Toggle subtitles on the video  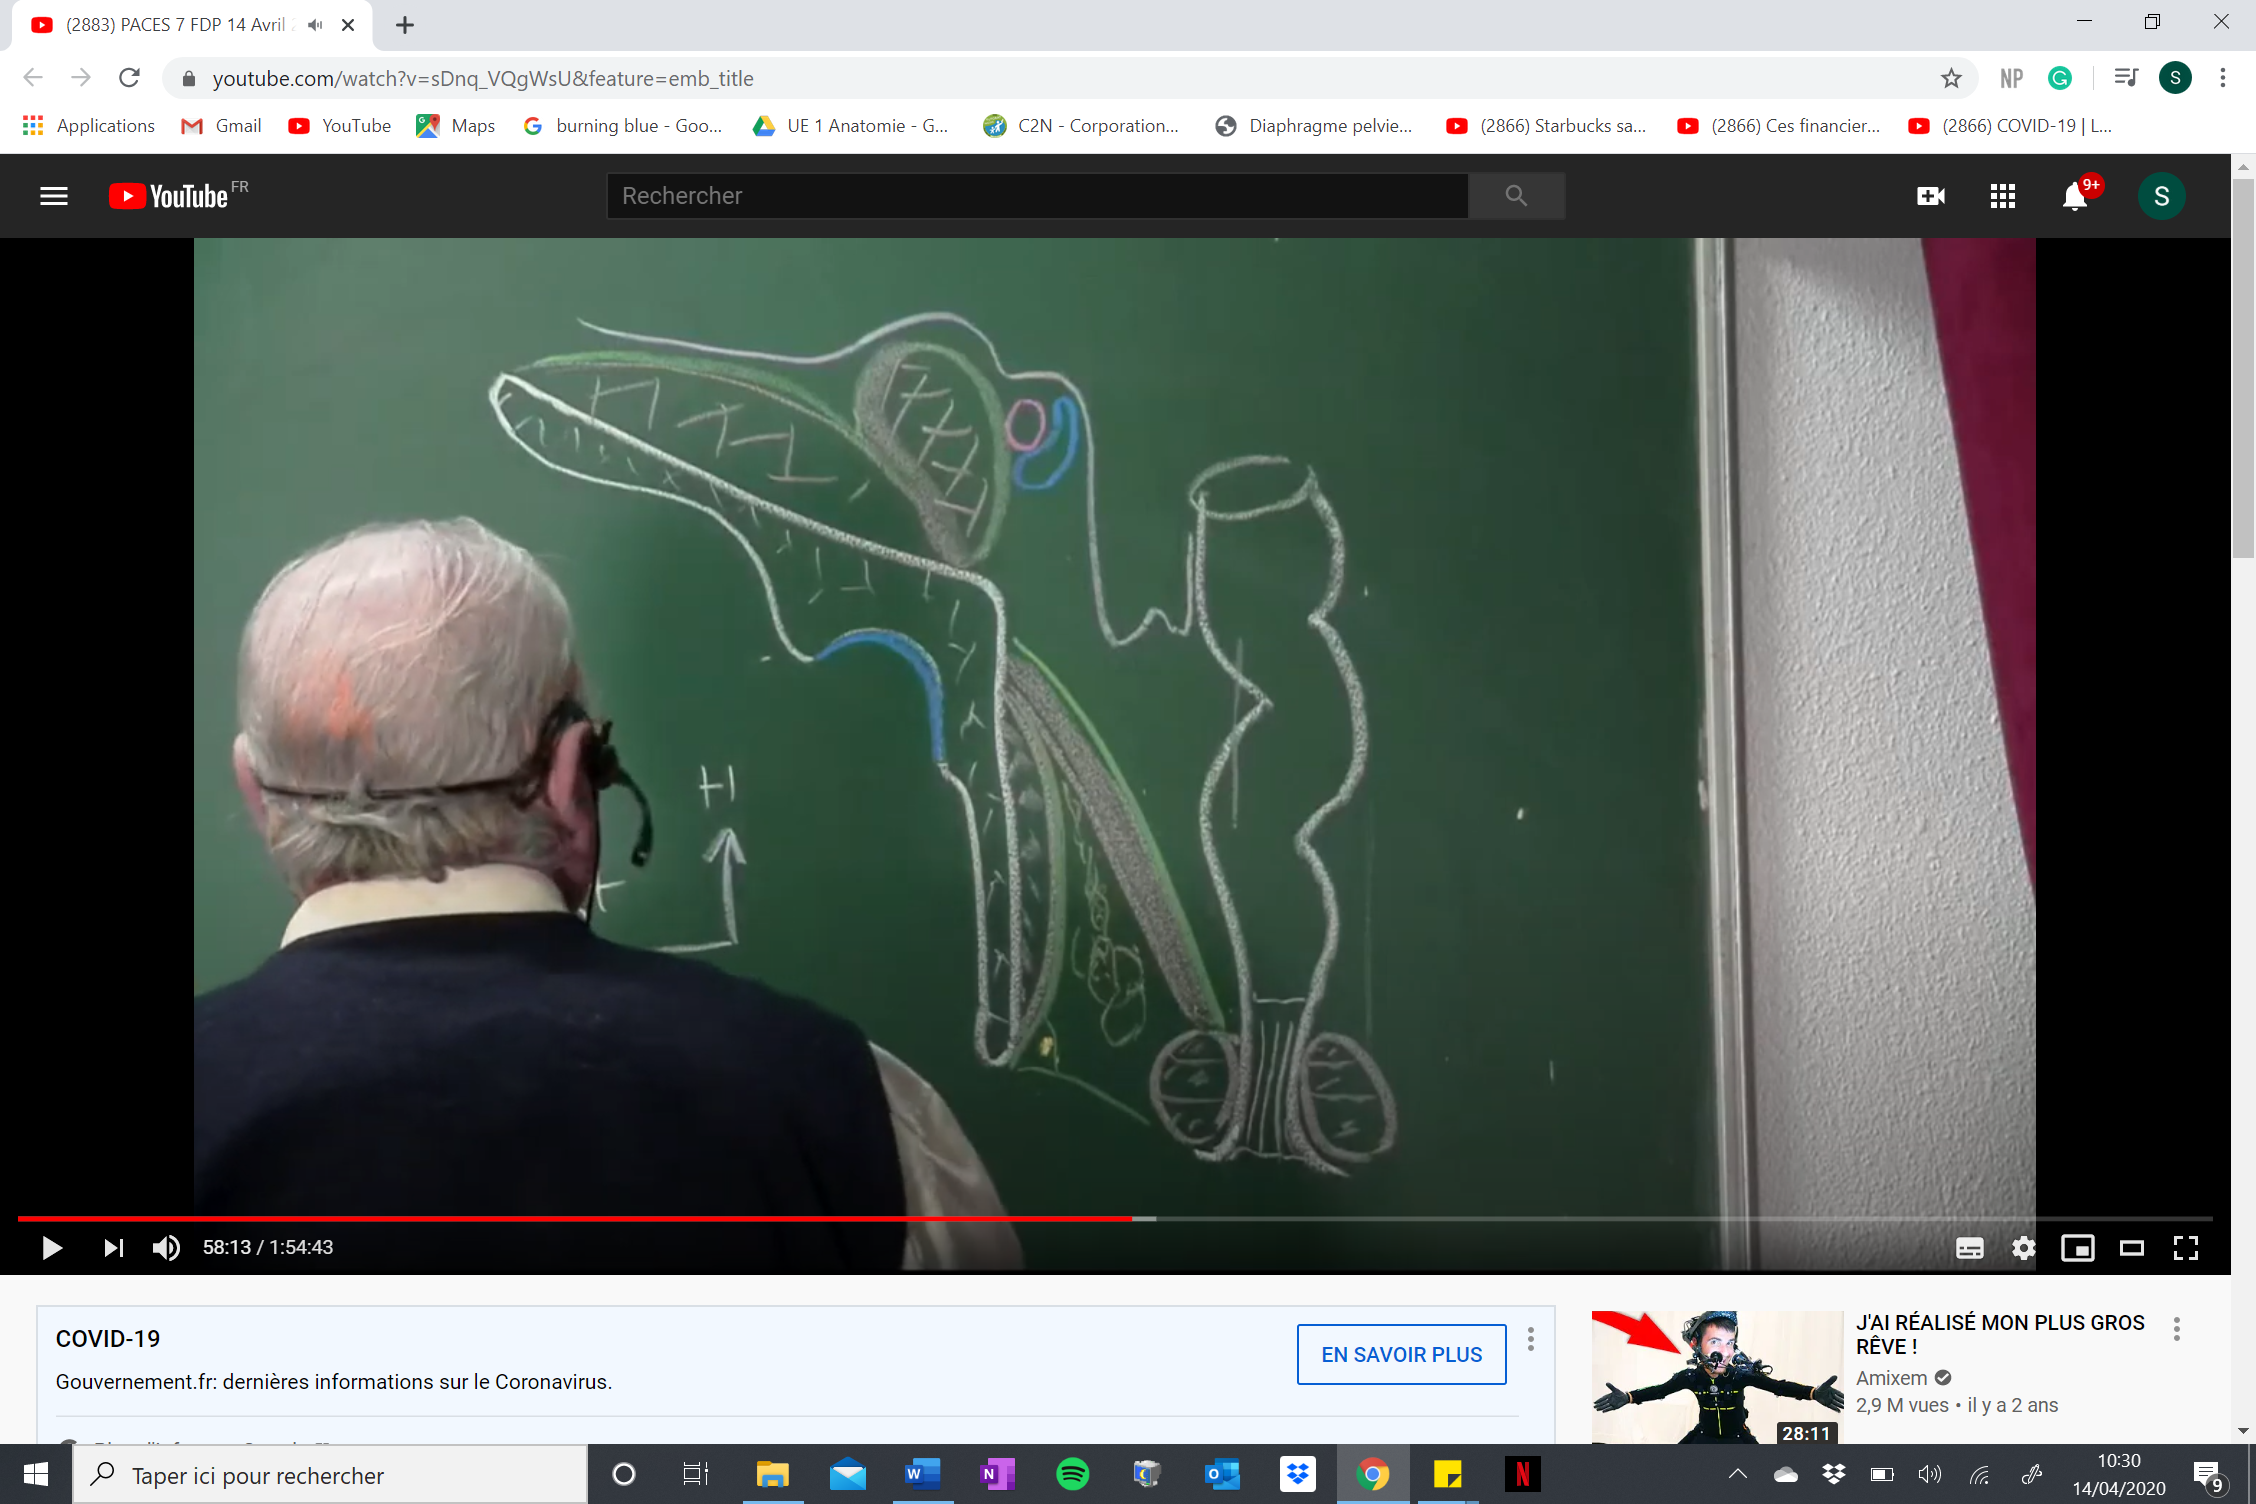pos(1969,1248)
